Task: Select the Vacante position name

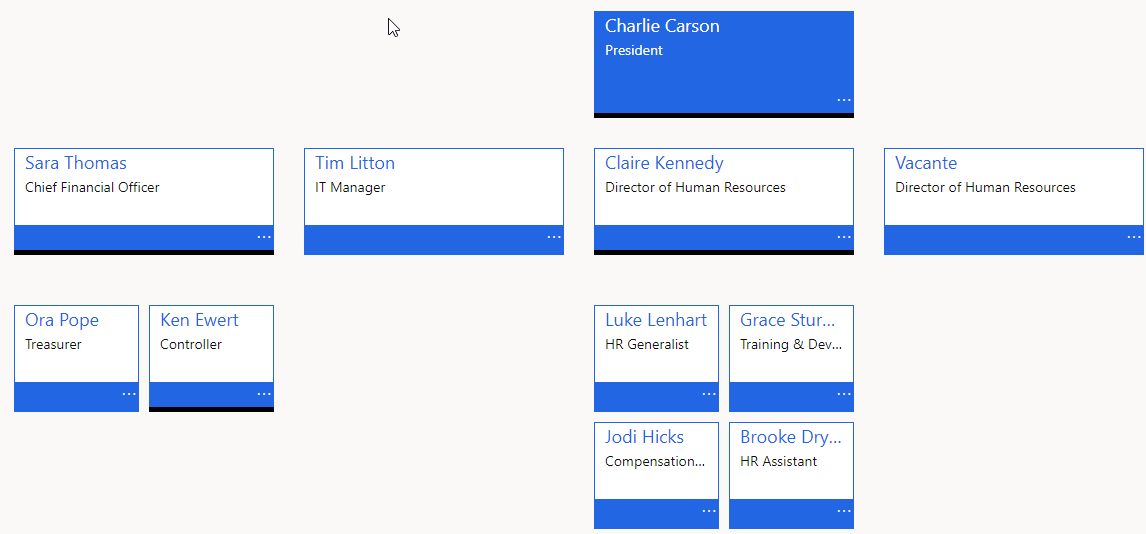Action: 926,163
